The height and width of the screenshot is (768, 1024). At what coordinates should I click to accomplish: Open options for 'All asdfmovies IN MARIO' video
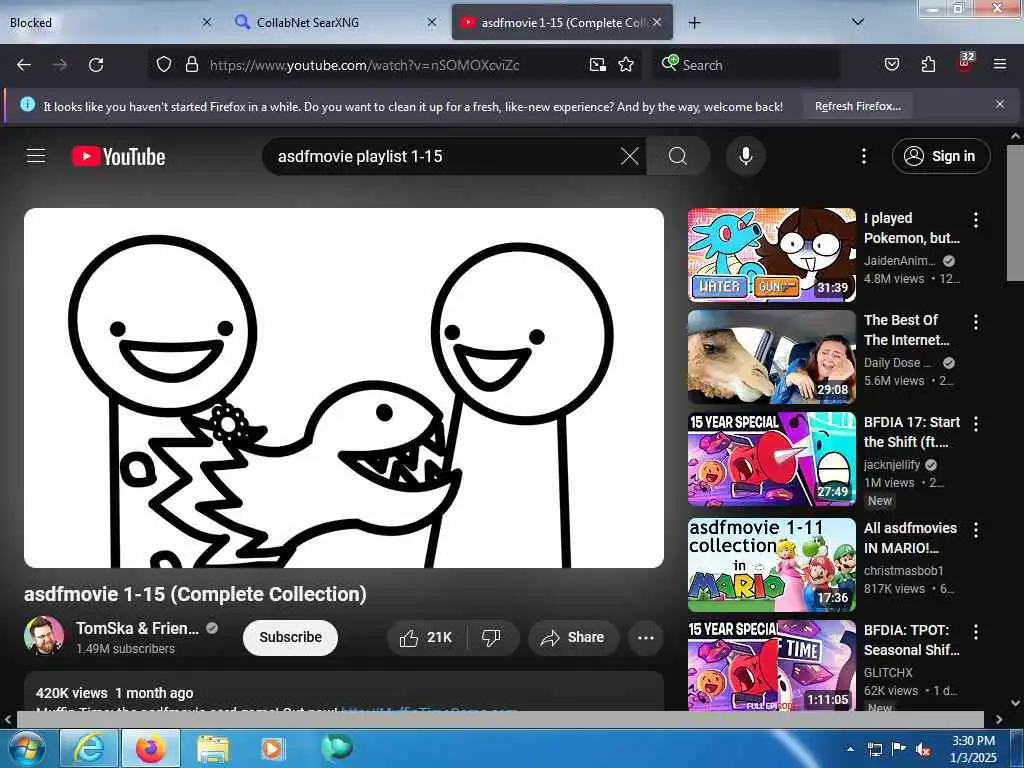point(976,530)
